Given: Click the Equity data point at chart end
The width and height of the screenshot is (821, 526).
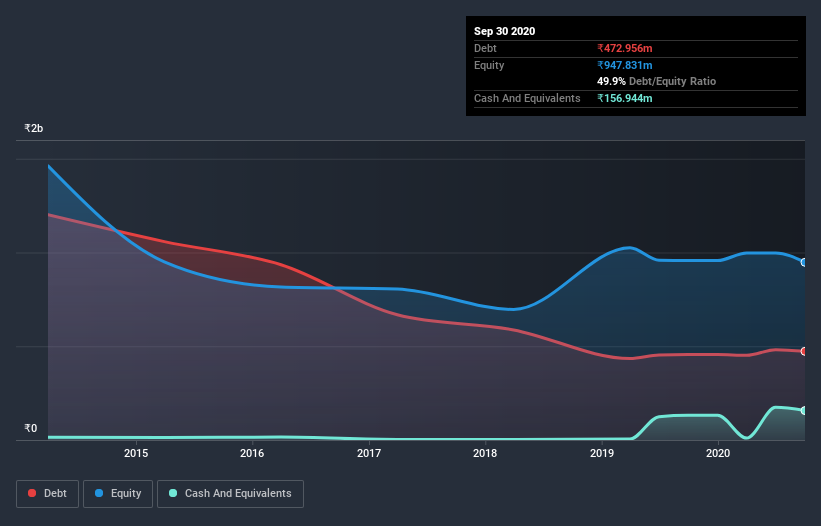Looking at the screenshot, I should point(804,262).
